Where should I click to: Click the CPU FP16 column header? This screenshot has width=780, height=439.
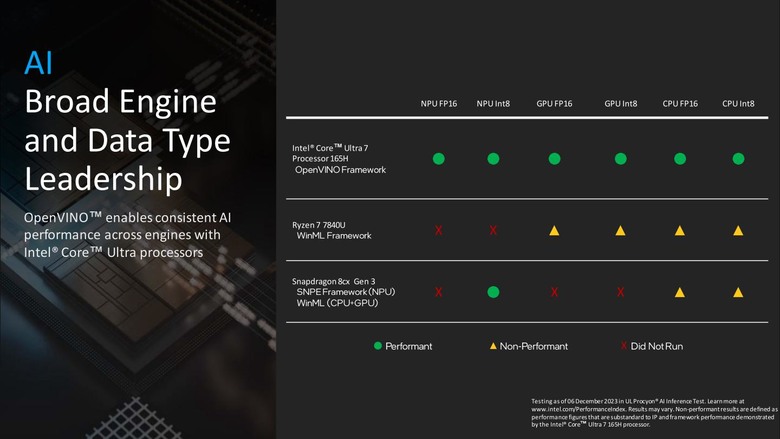(680, 103)
